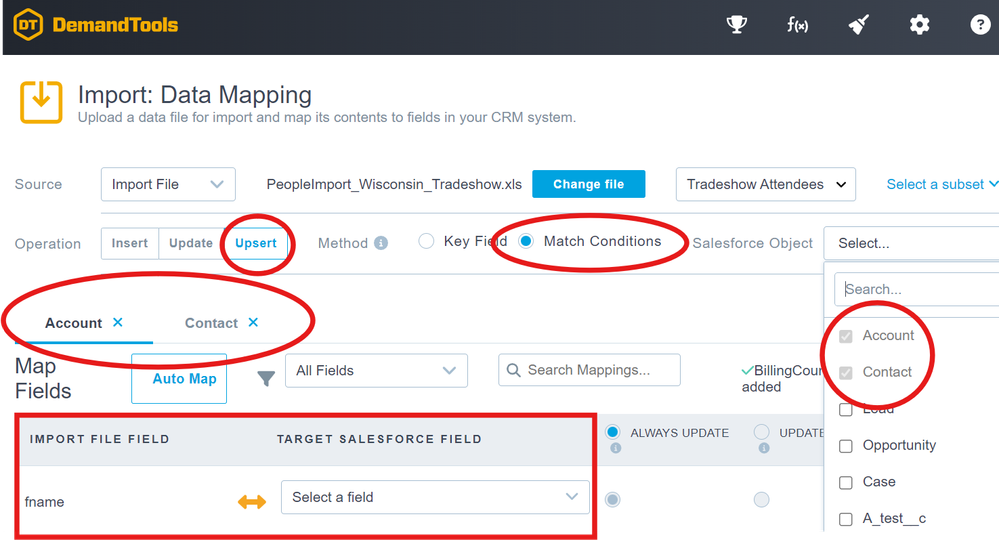Open the All Fields filter dropdown
Screen dimensions: 999x540
(376, 370)
